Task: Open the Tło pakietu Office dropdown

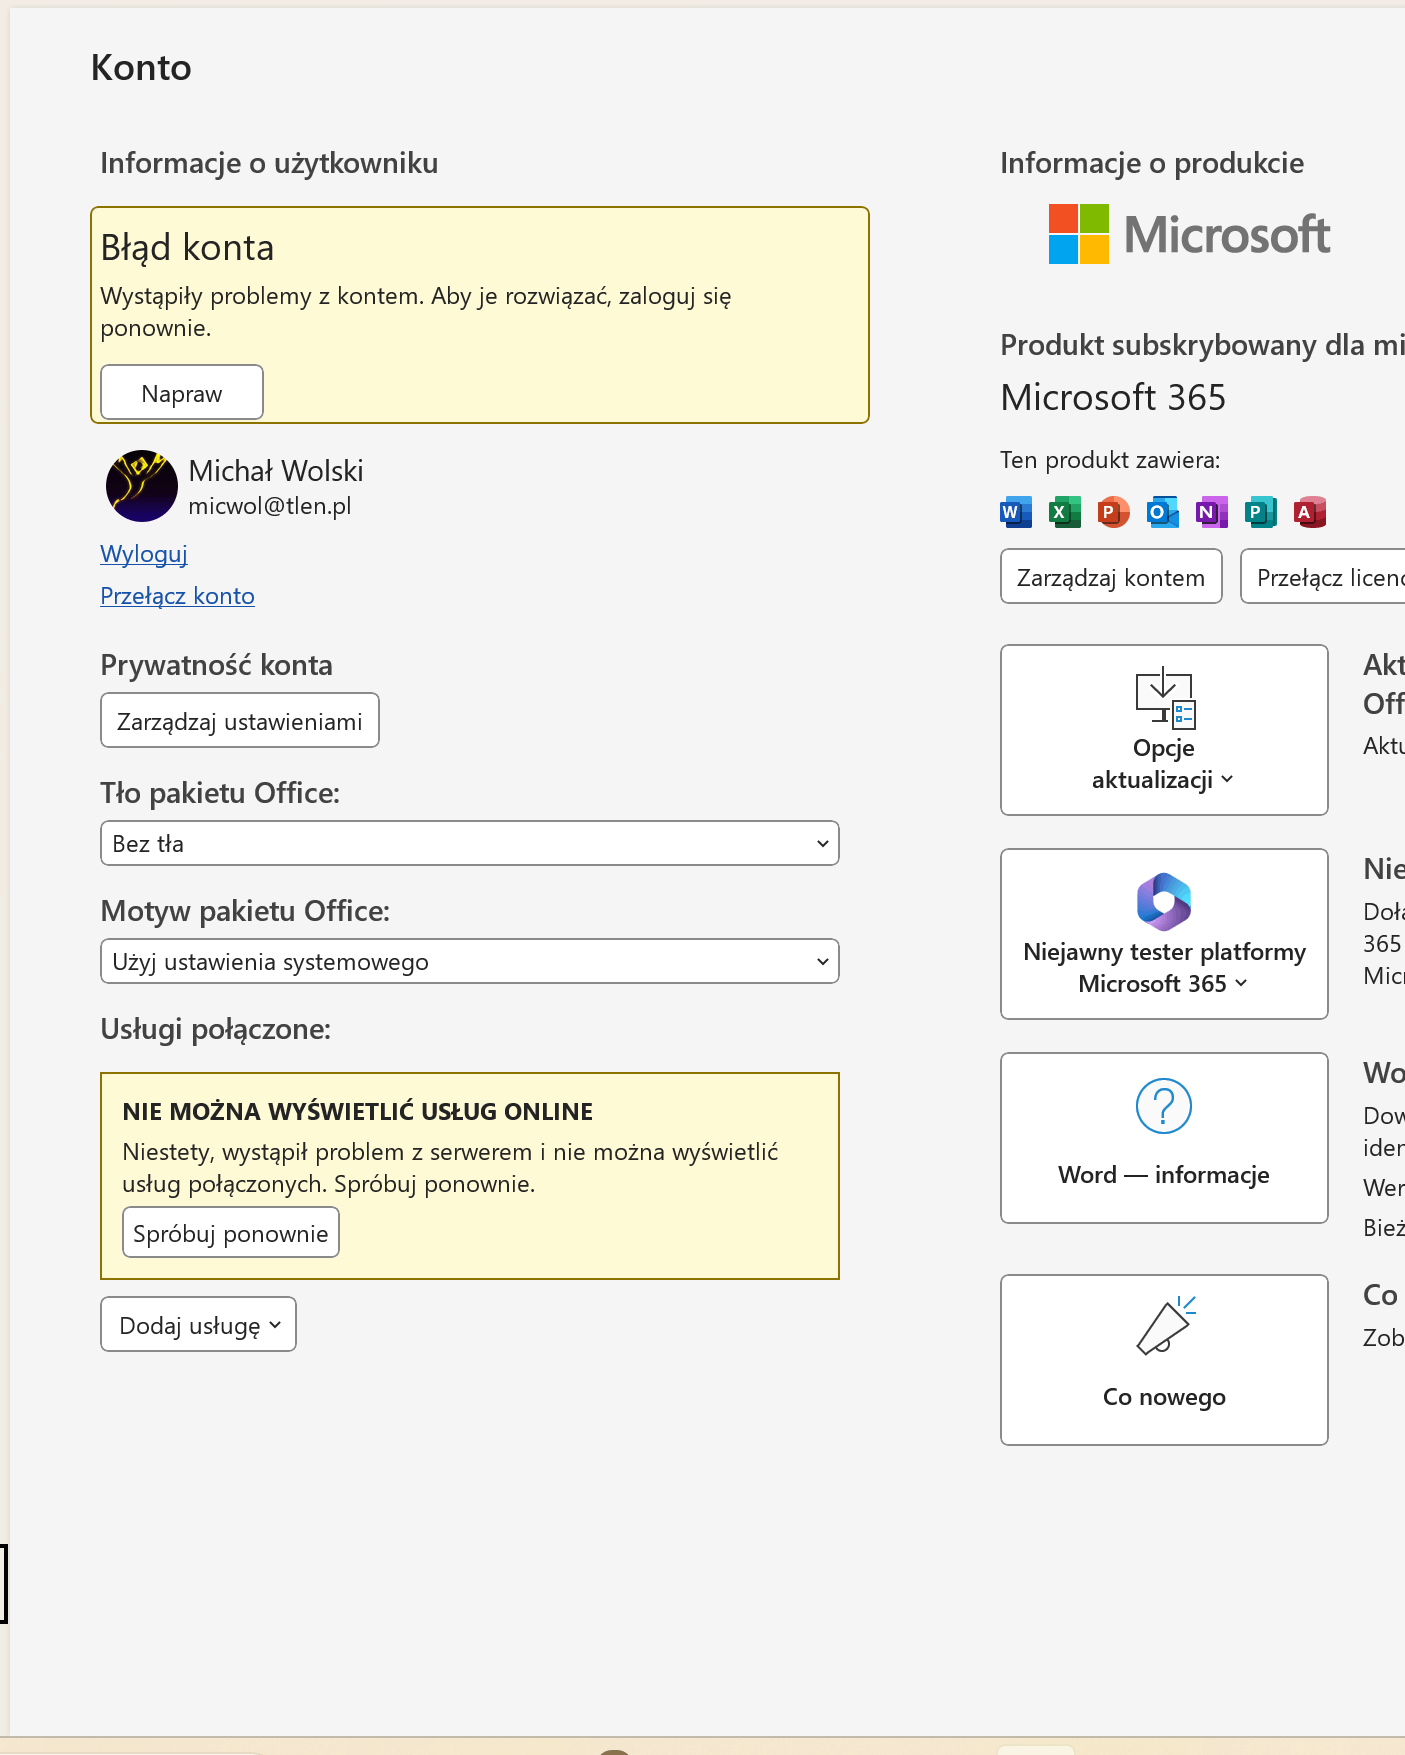Action: 470,843
